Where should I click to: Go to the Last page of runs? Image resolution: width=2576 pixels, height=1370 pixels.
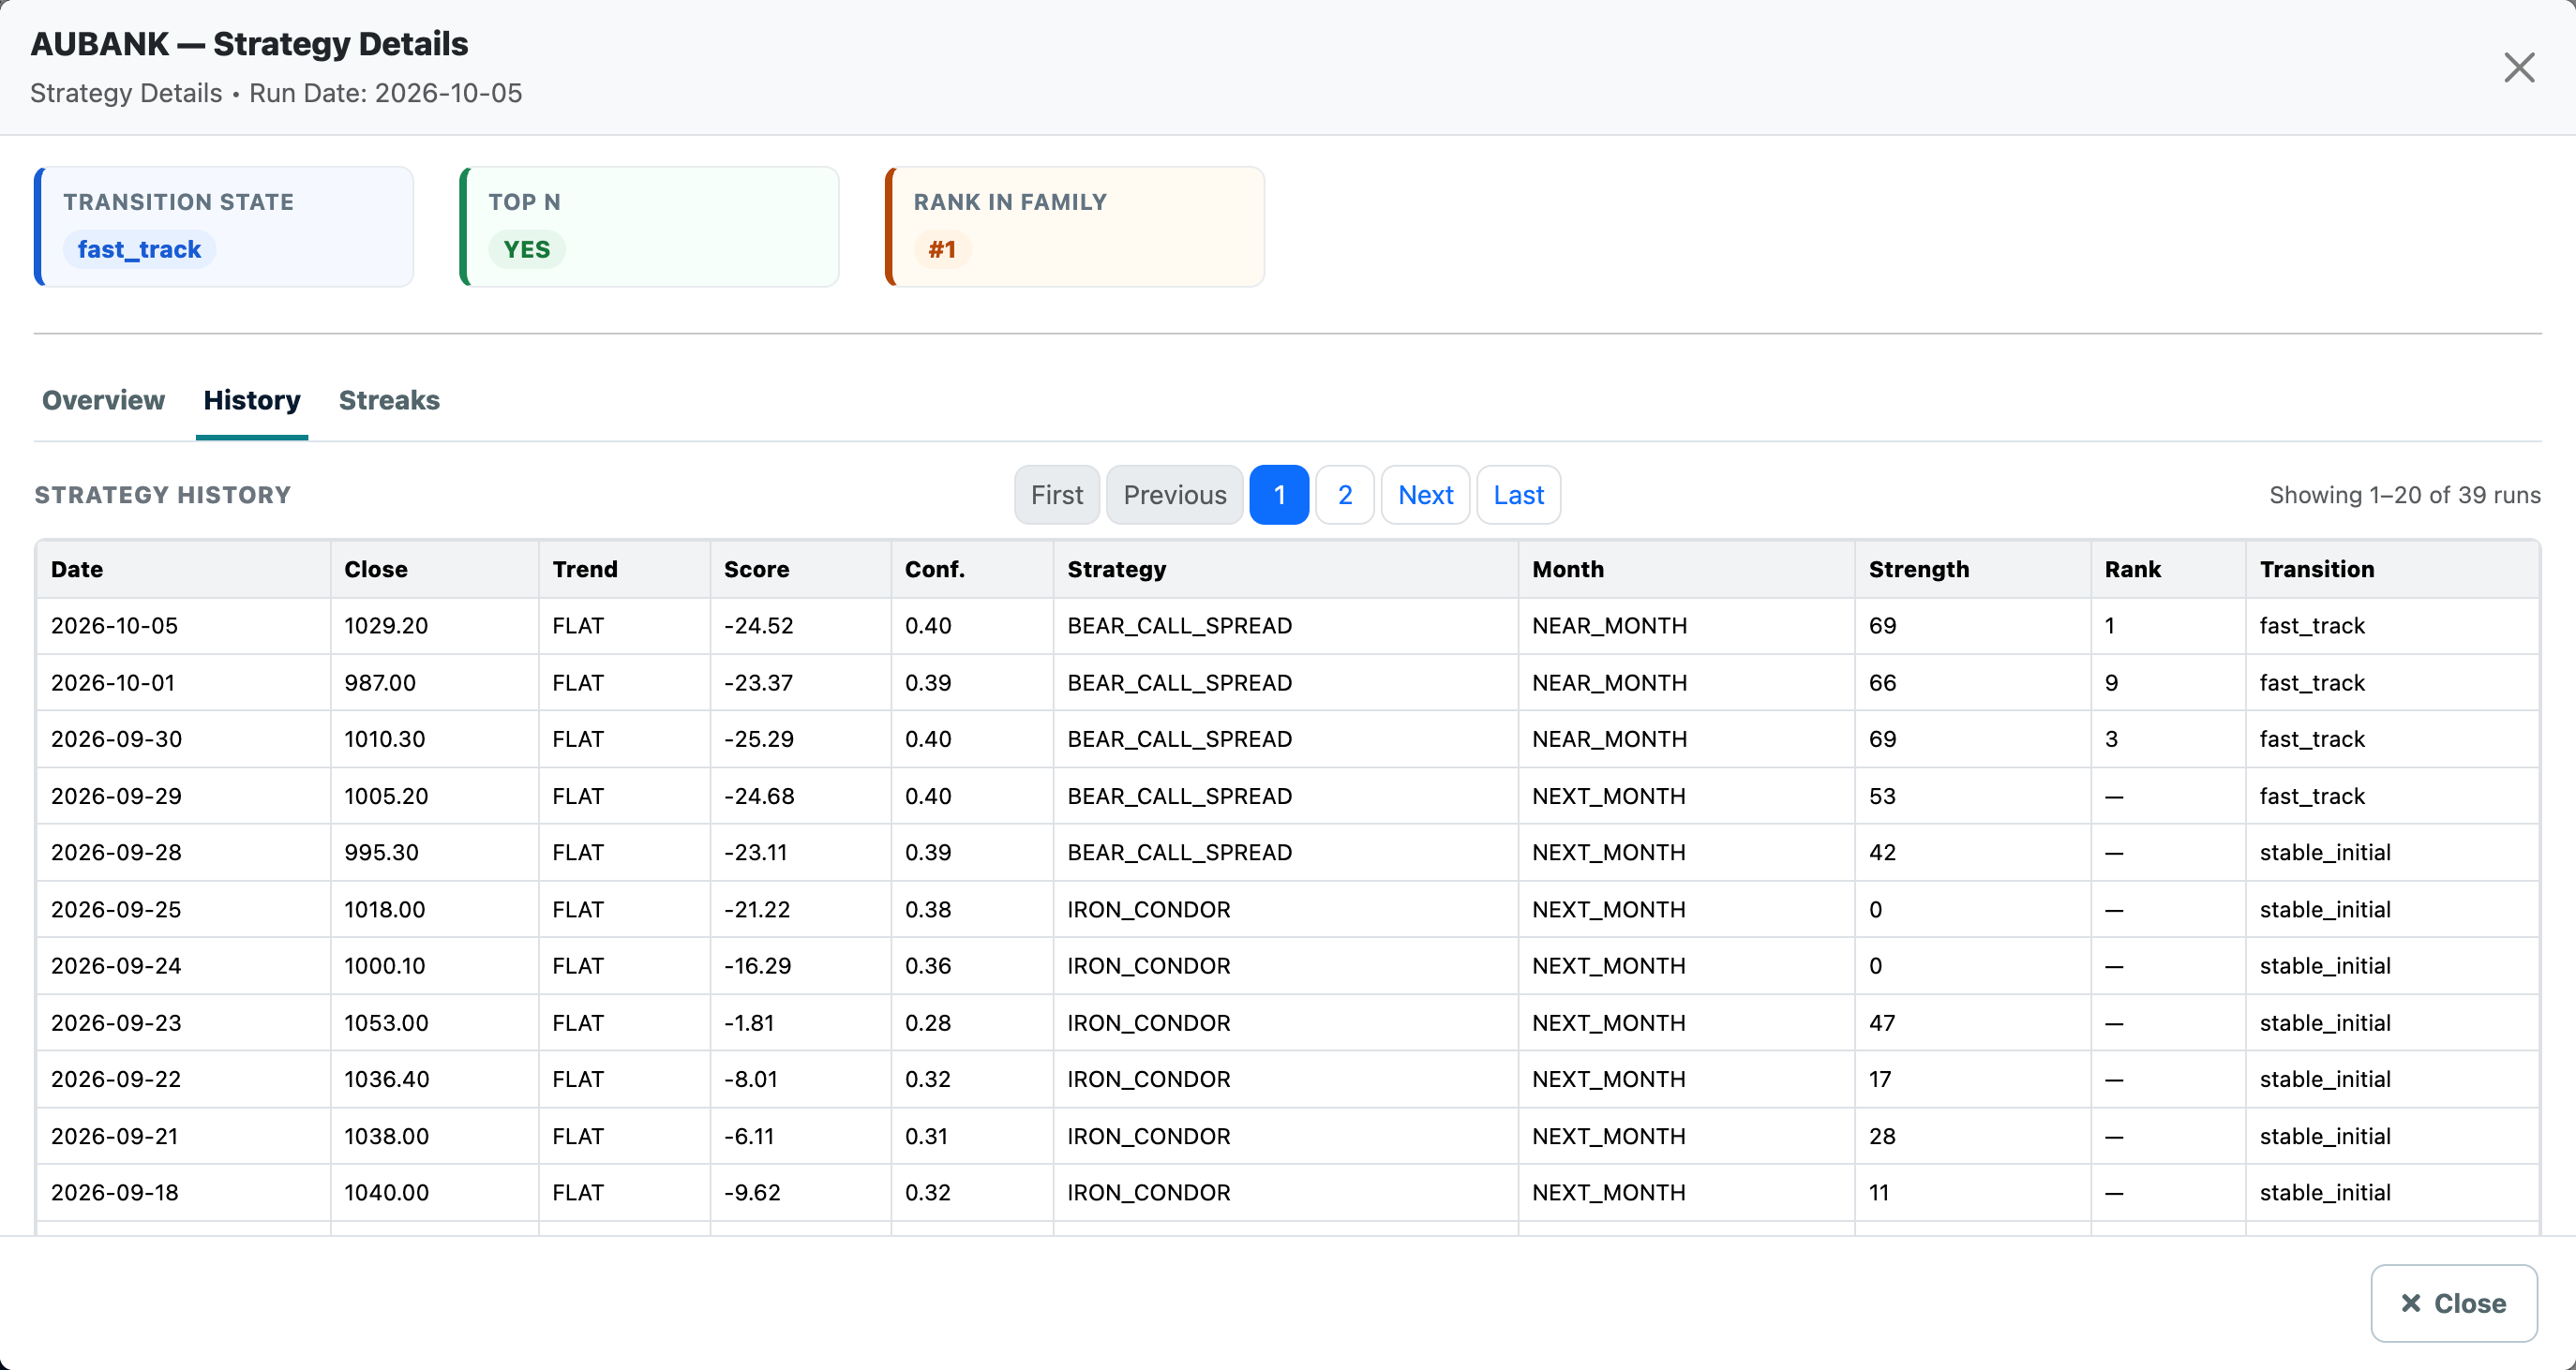coord(1518,495)
